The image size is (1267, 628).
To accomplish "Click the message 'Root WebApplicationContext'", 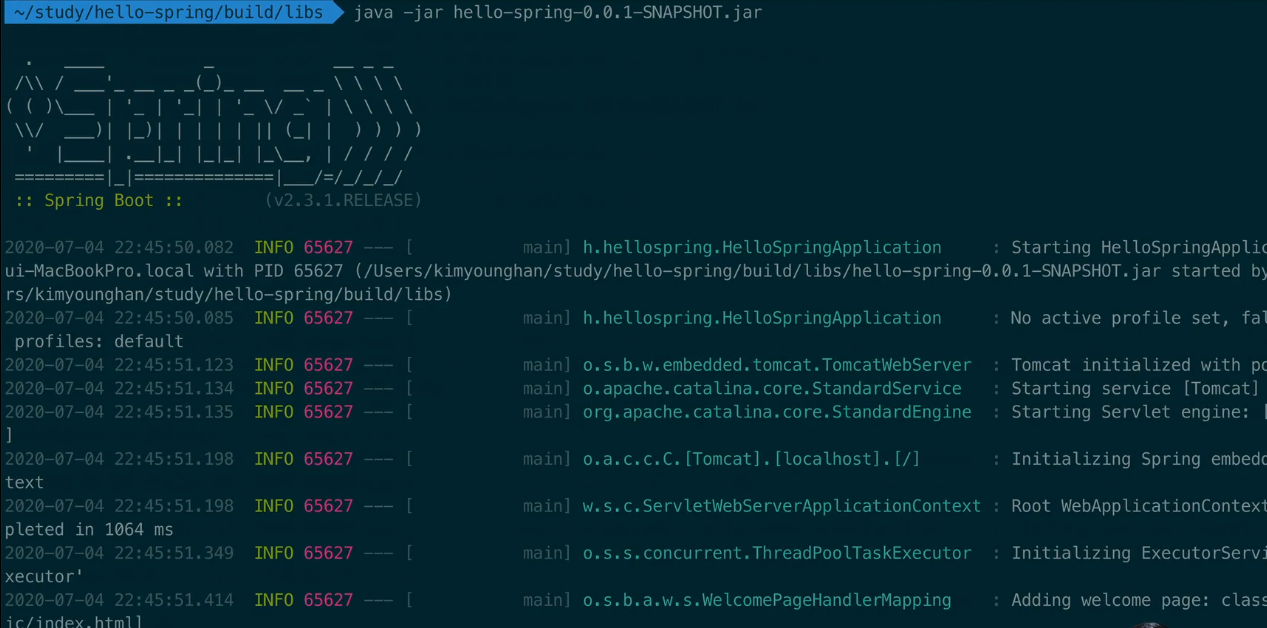I will [x=1139, y=506].
